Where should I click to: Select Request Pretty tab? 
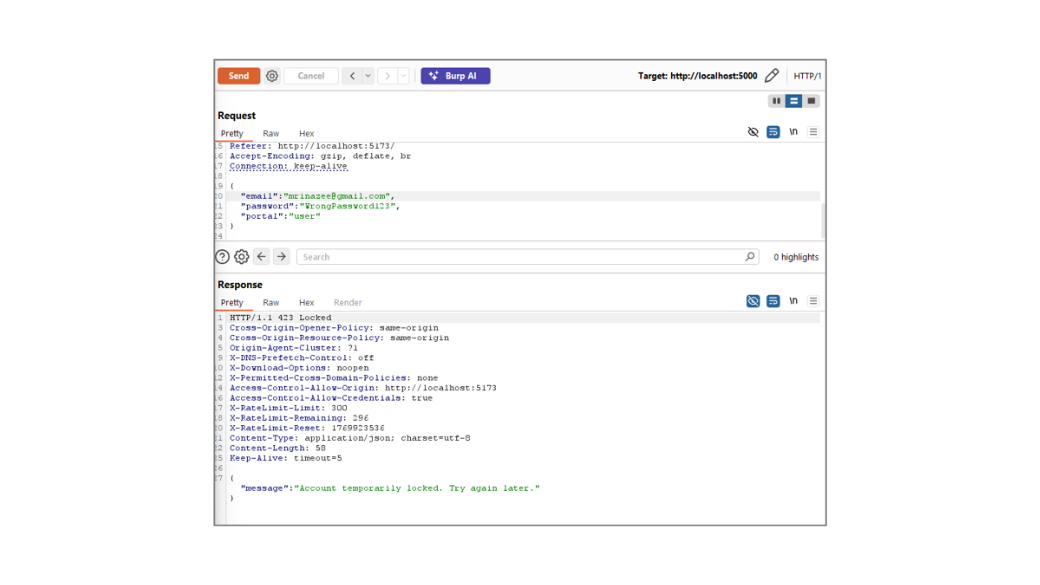[x=232, y=133]
